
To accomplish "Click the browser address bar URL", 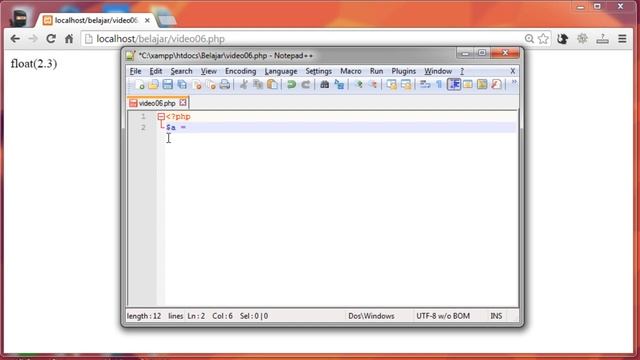I will (160, 39).
